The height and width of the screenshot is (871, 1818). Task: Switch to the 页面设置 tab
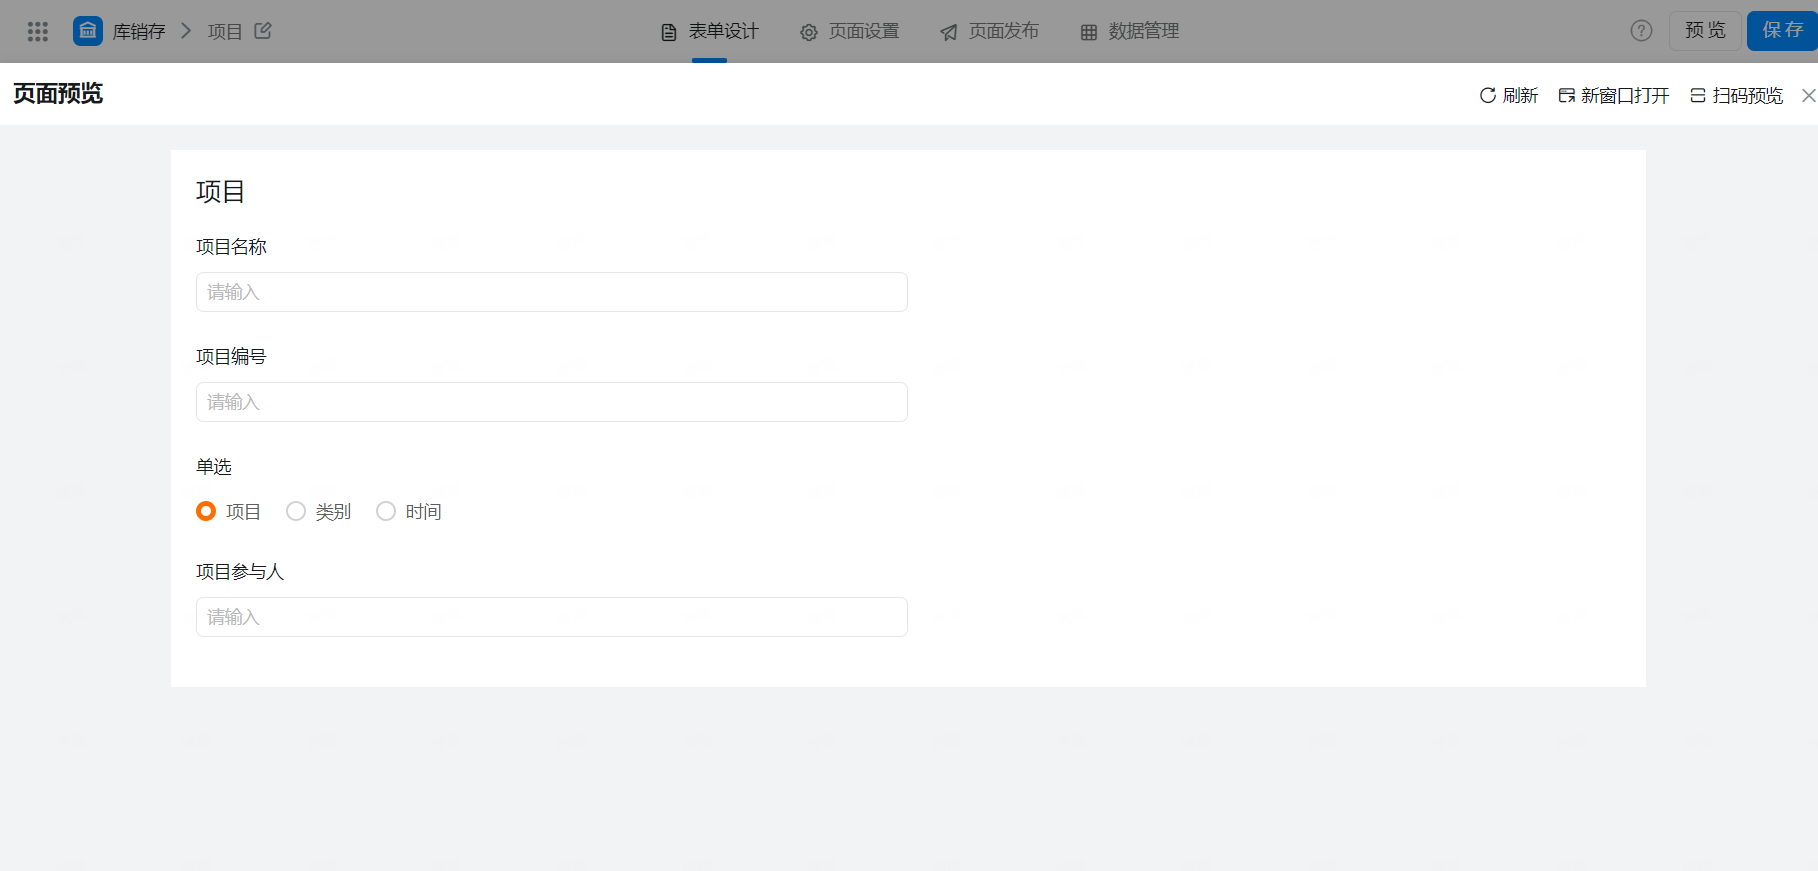point(850,32)
